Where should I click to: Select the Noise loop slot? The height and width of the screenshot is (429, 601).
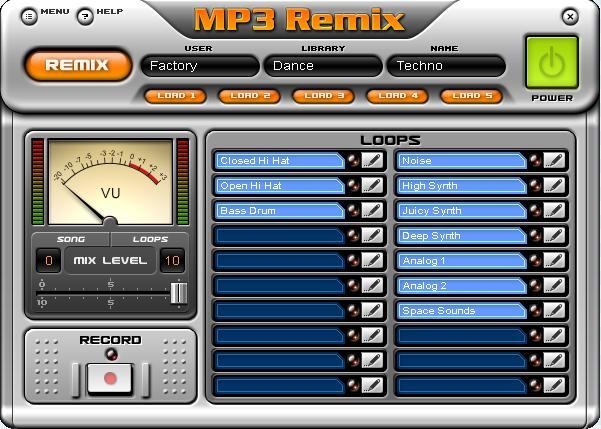pyautogui.click(x=461, y=160)
